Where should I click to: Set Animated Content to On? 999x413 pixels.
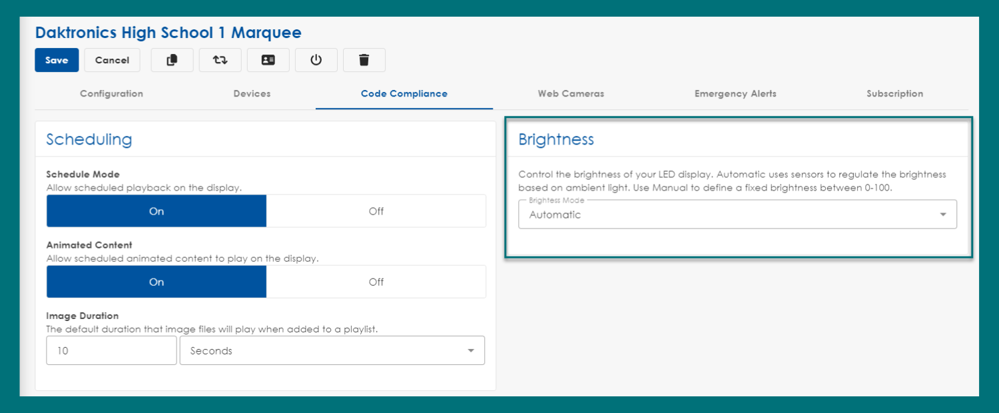tap(156, 282)
